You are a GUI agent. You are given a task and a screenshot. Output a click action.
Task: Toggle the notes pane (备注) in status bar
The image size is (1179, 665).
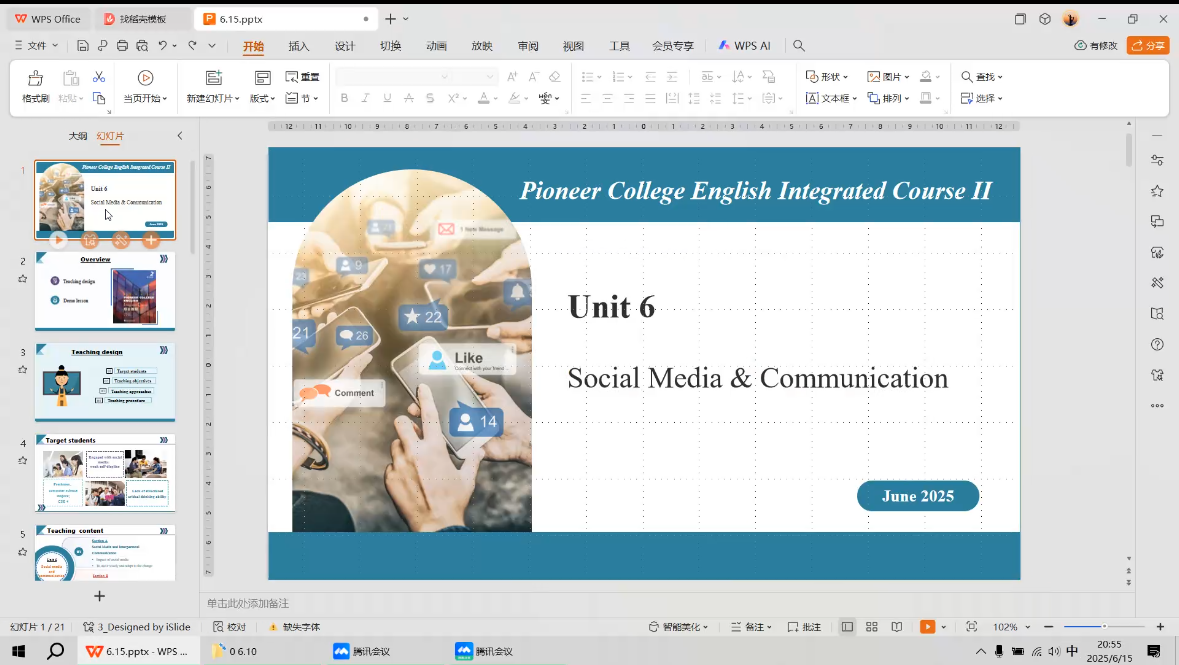pyautogui.click(x=753, y=627)
